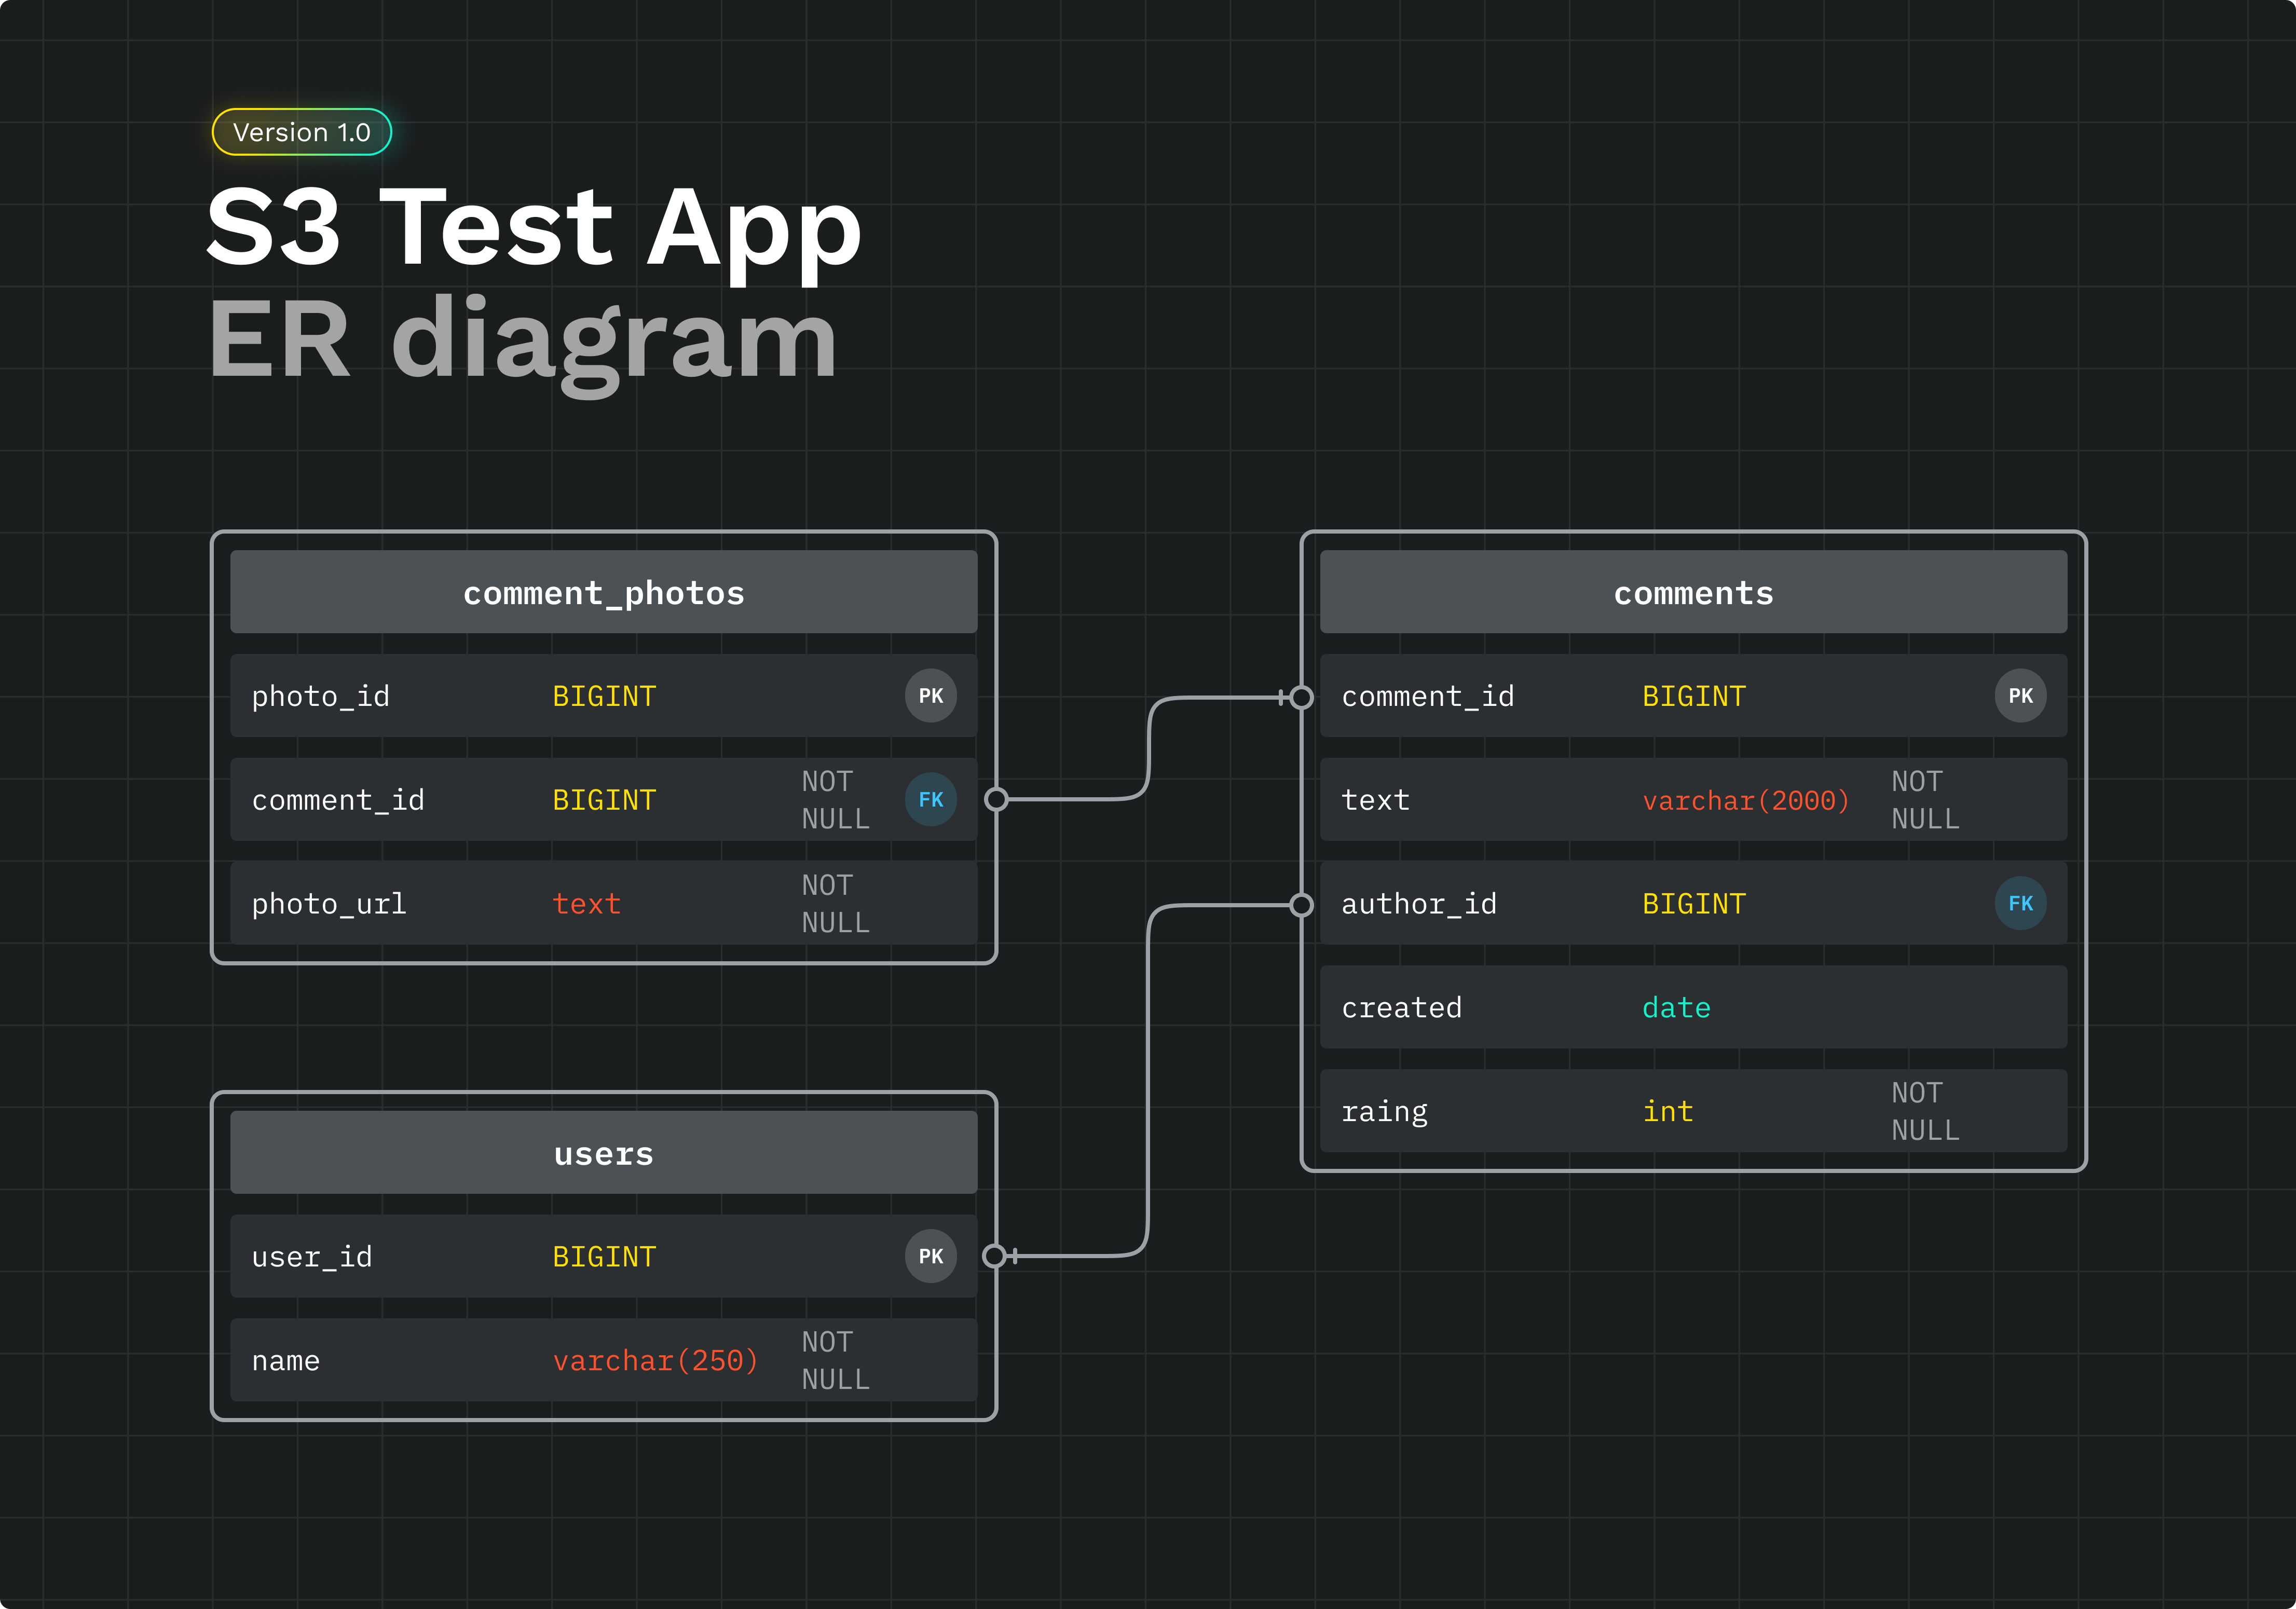Click the photo_url field name
The height and width of the screenshot is (1609, 2296).
coord(329,904)
